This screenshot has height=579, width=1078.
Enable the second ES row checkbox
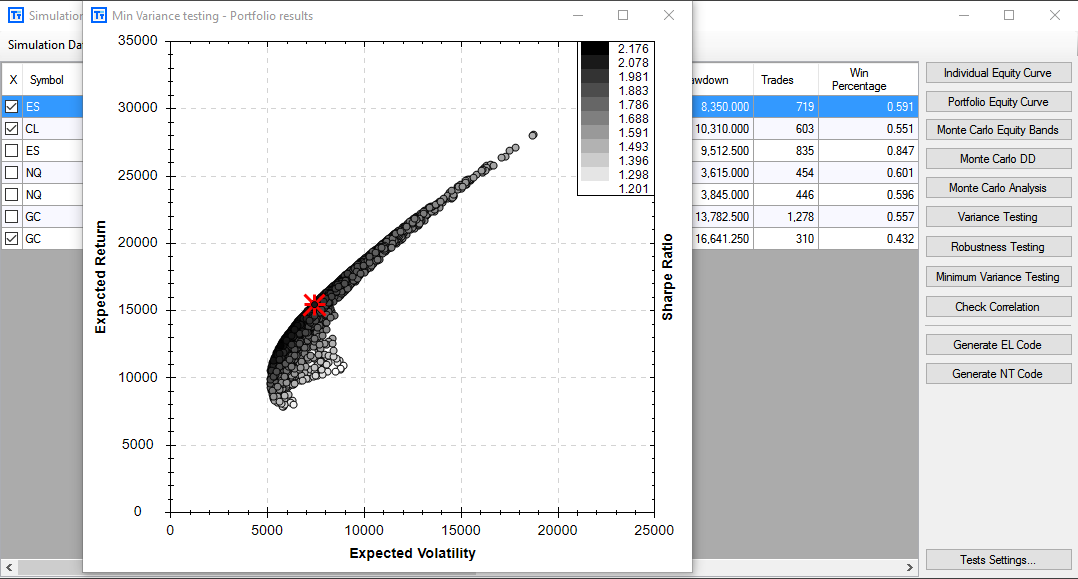tap(12, 151)
